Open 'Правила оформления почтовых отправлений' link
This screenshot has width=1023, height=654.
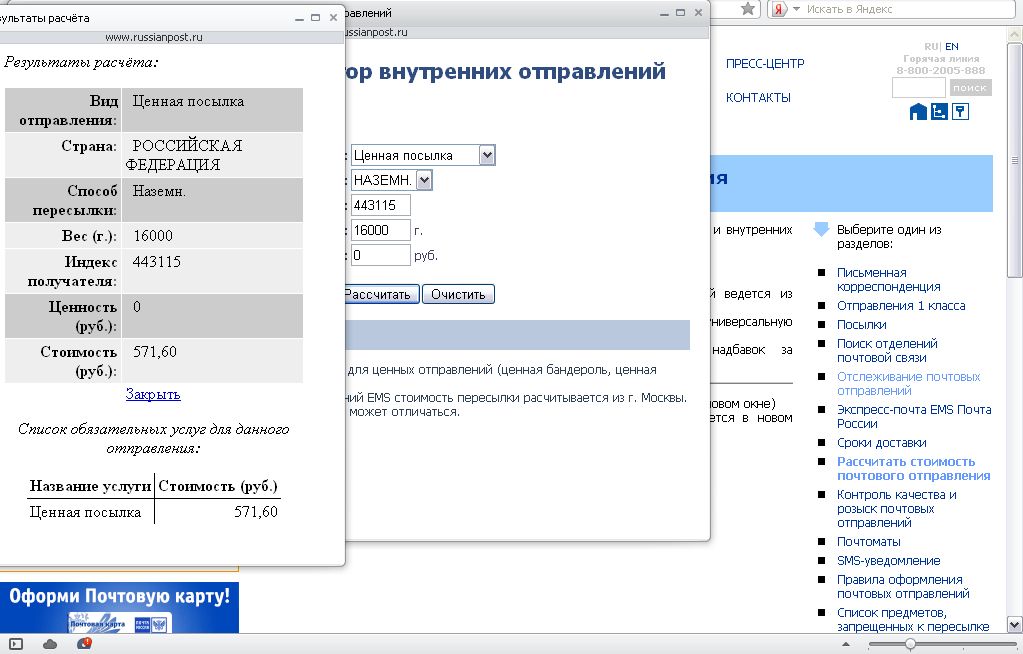[903, 587]
